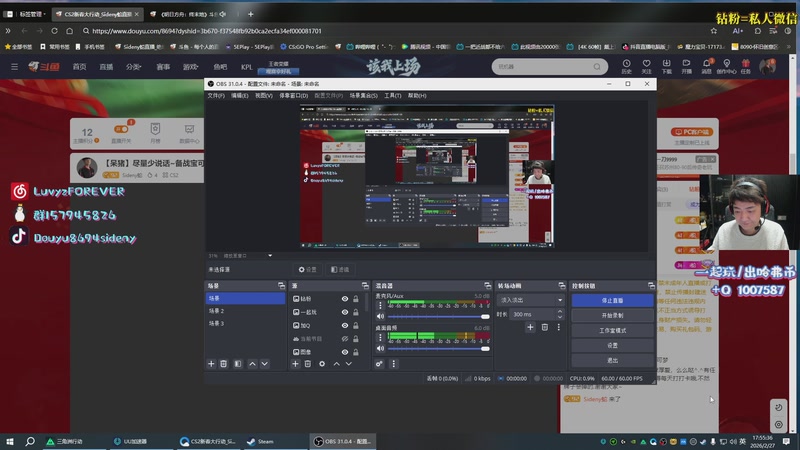Screen dimensions: 800x450
Task: Click 开始录制 start recording button
Action: [x=612, y=315]
